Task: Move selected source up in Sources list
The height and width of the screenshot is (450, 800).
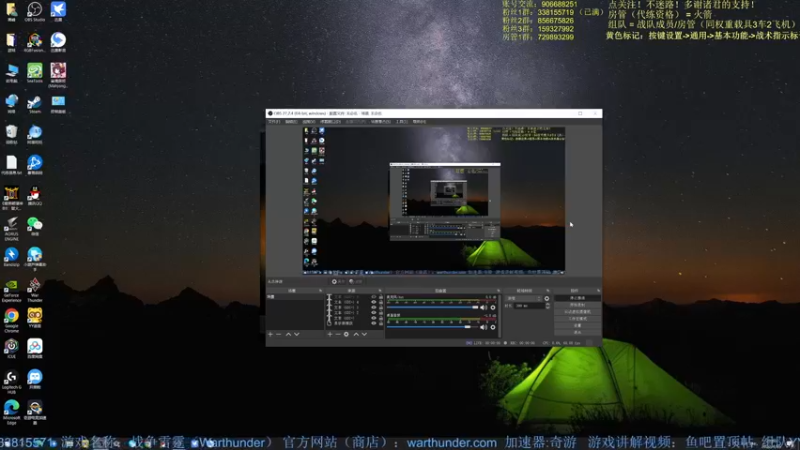Action: 356,334
